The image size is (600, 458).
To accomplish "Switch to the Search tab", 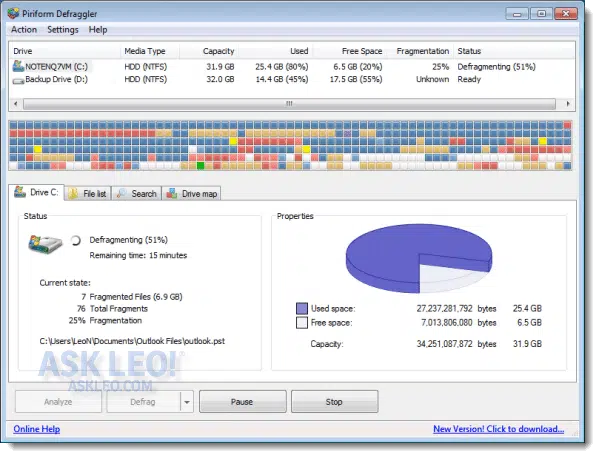I will (137, 194).
